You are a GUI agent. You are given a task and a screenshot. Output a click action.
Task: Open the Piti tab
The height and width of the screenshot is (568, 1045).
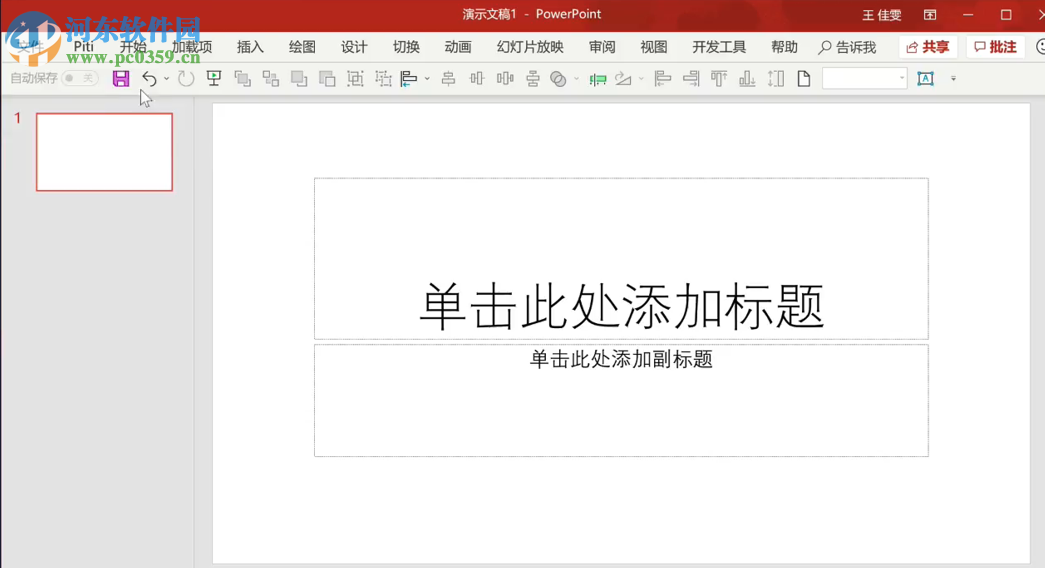click(84, 47)
